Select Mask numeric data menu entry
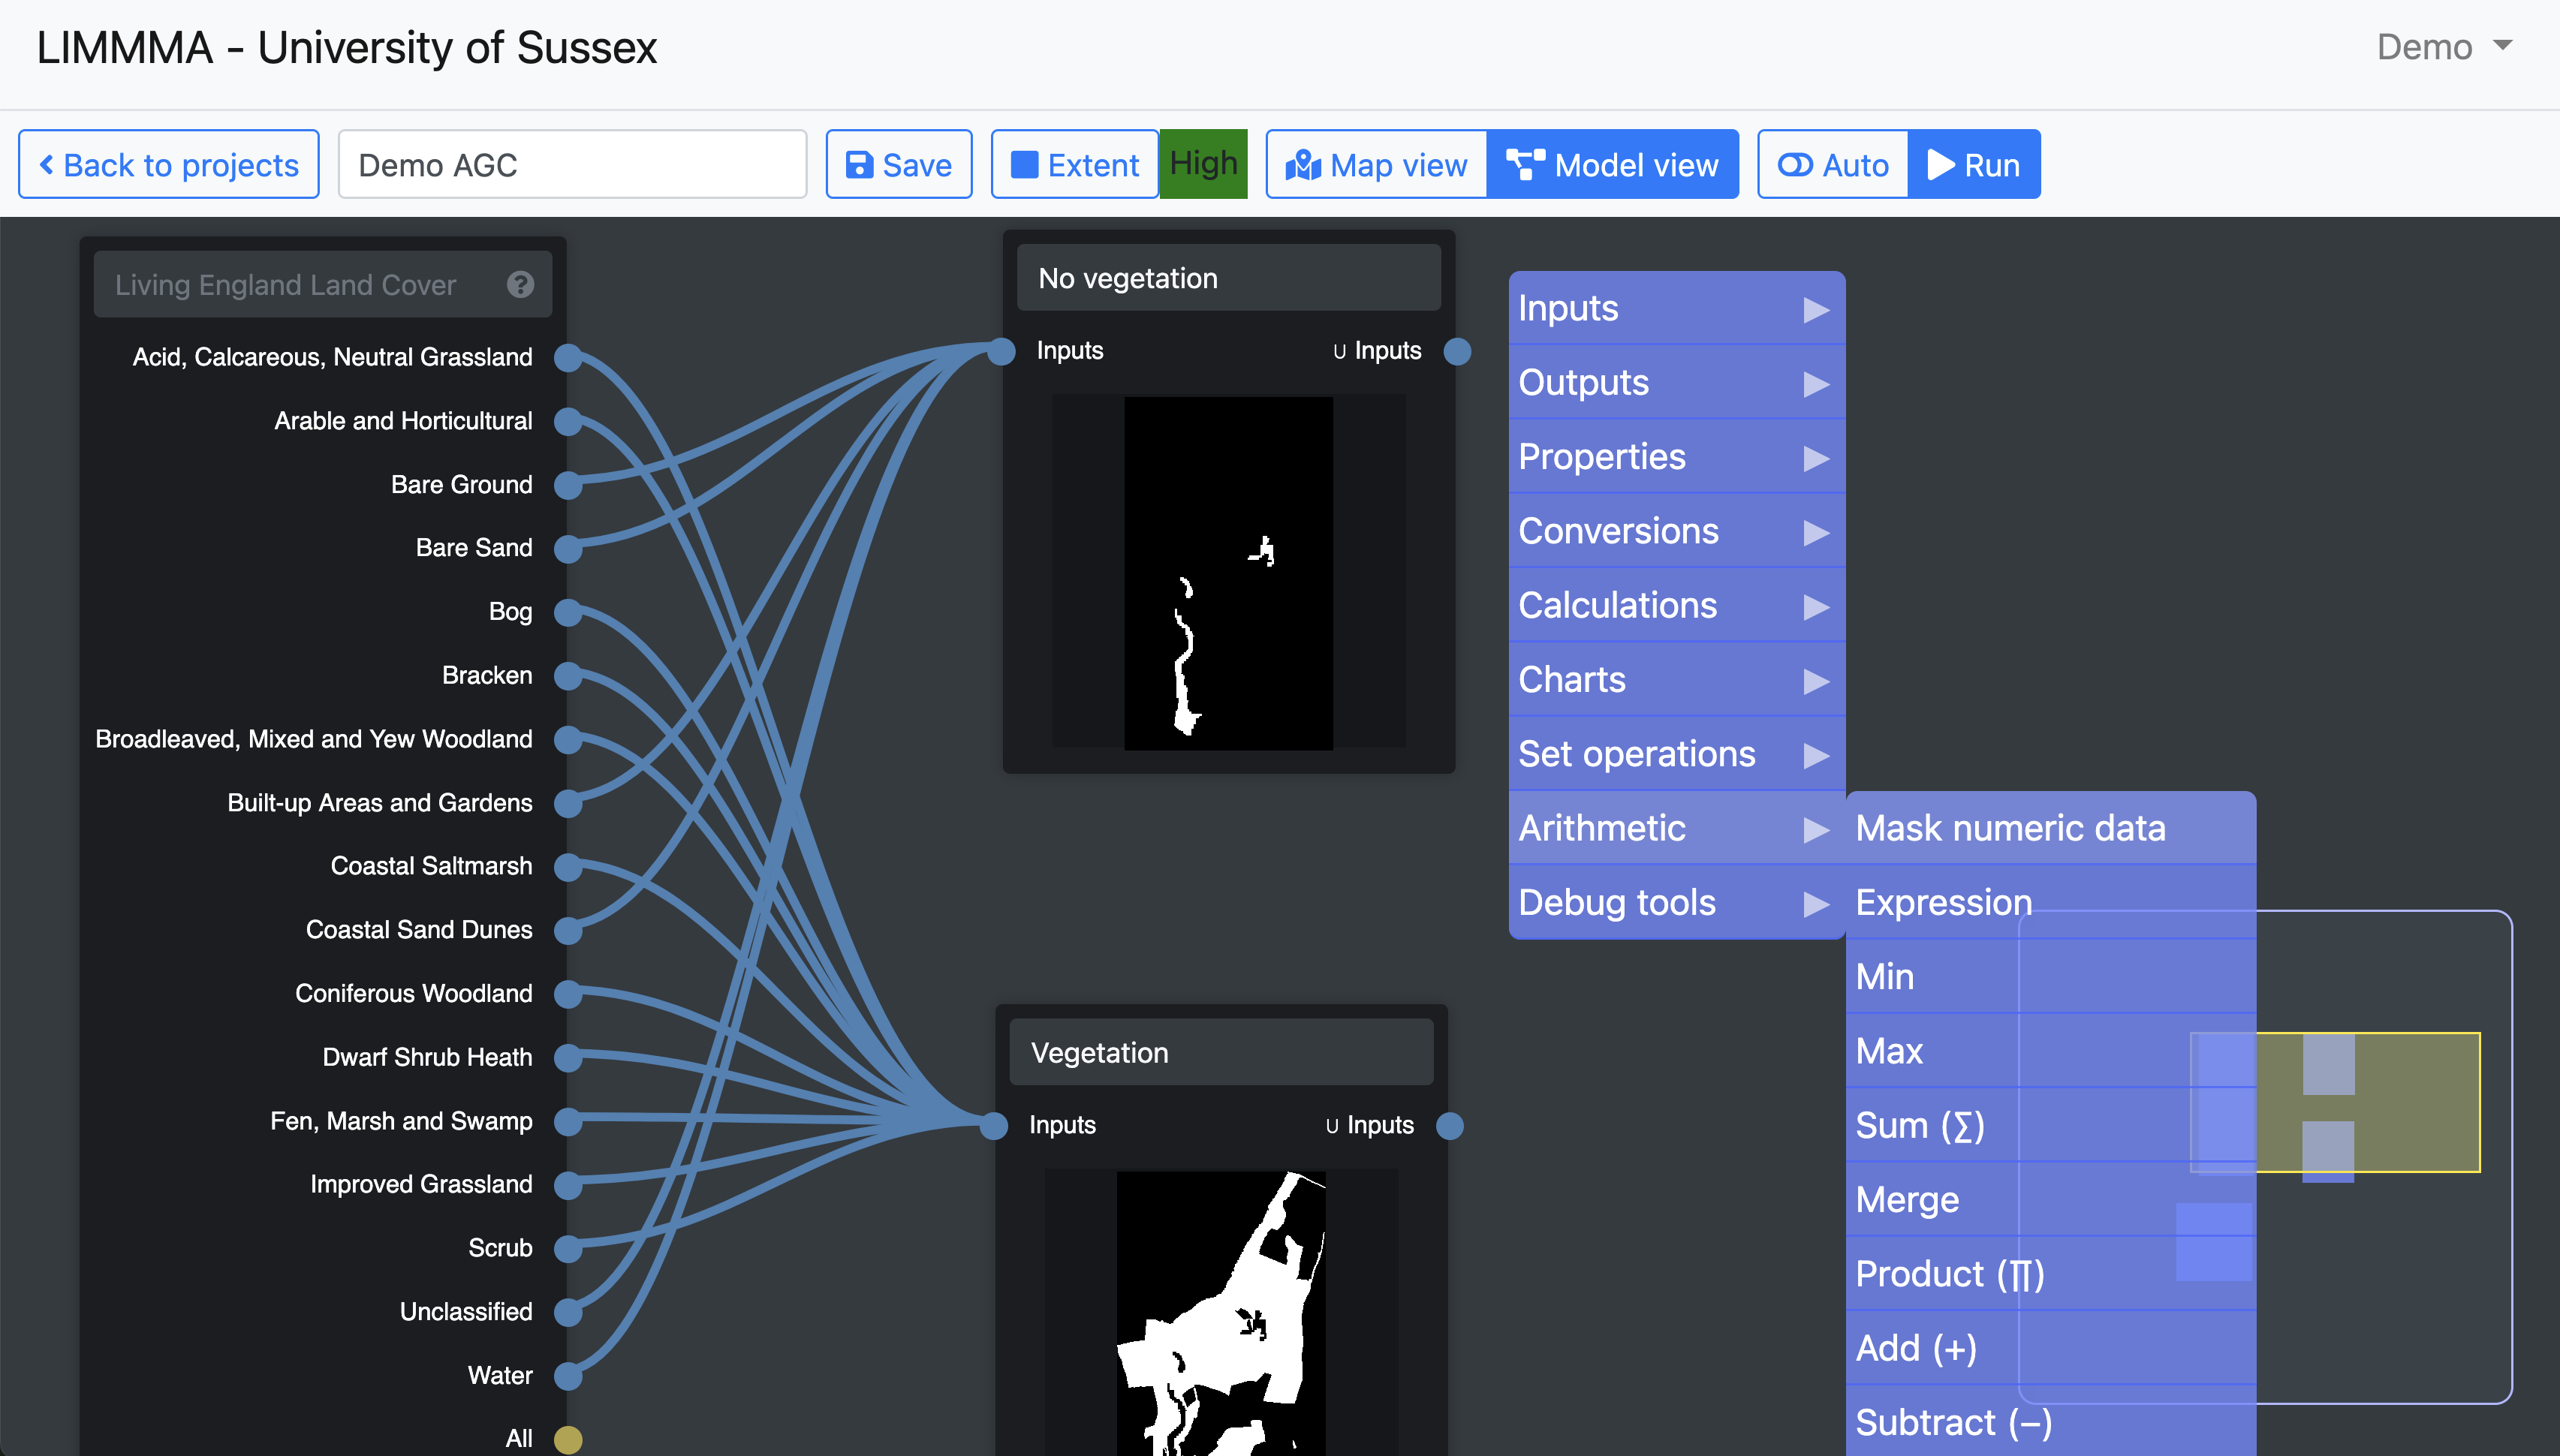This screenshot has height=1456, width=2560. tap(2010, 828)
